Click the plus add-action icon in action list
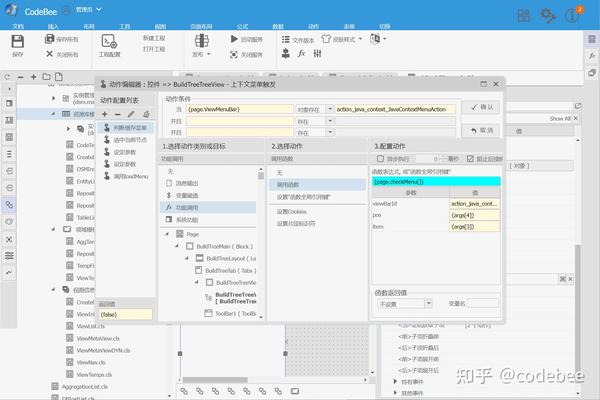This screenshot has width=600, height=400. click(104, 114)
